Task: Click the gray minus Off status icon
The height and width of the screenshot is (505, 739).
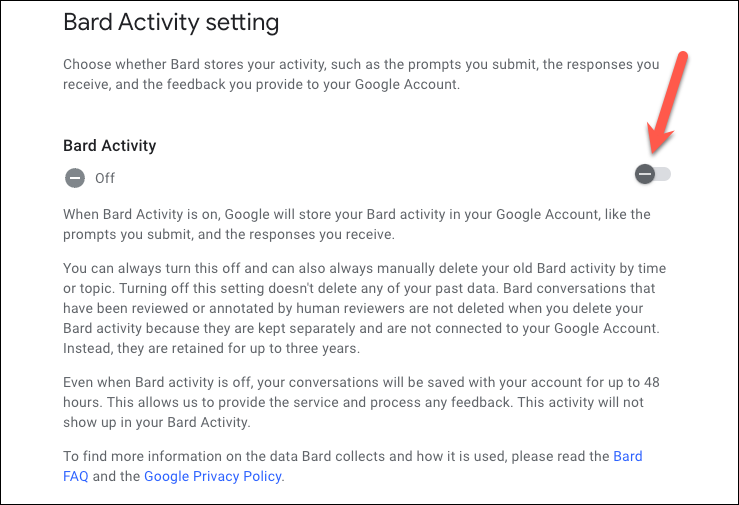Action: (x=75, y=178)
